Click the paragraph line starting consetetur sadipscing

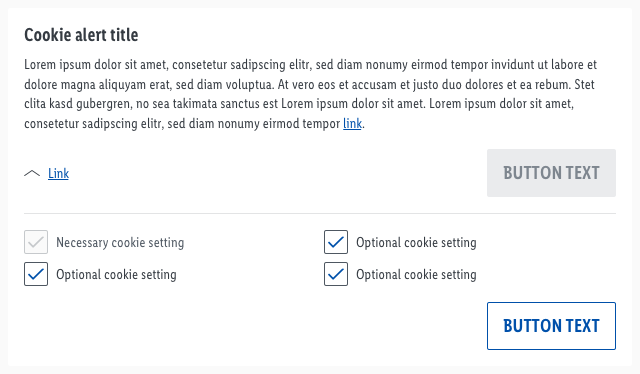click(194, 123)
